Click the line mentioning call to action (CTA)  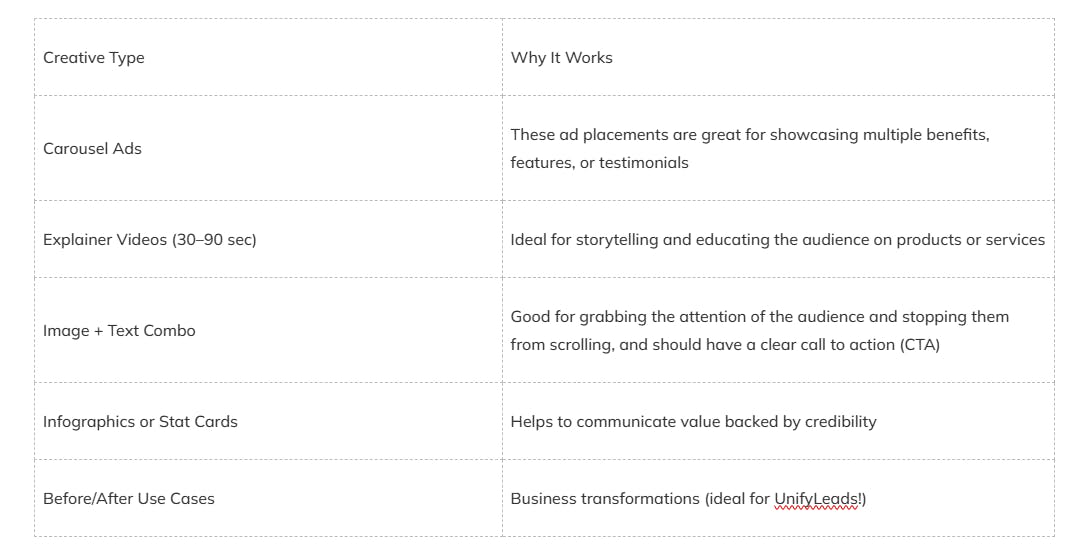coord(725,344)
